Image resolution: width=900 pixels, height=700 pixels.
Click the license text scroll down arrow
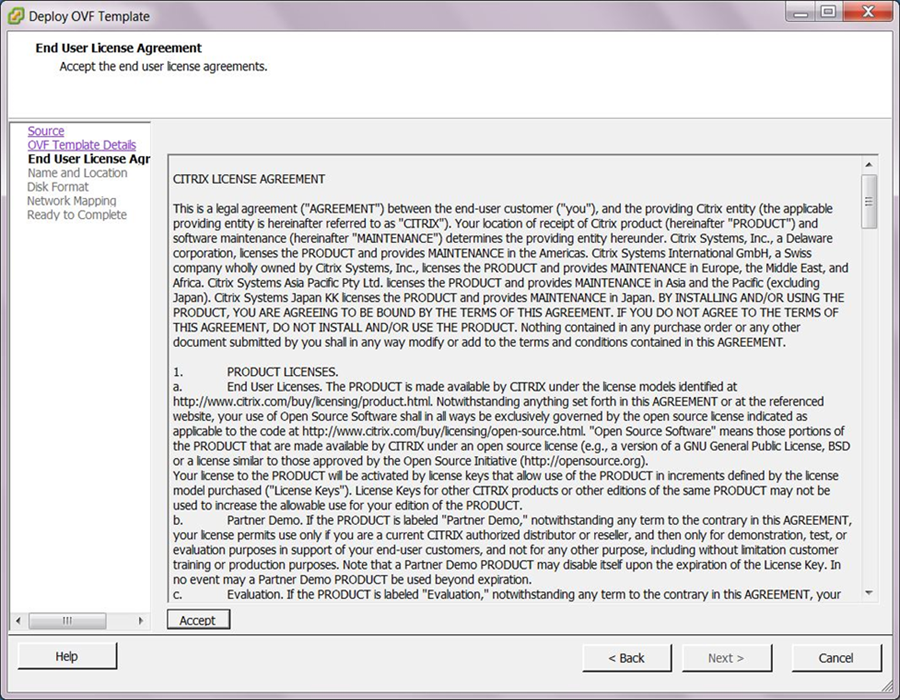point(869,593)
